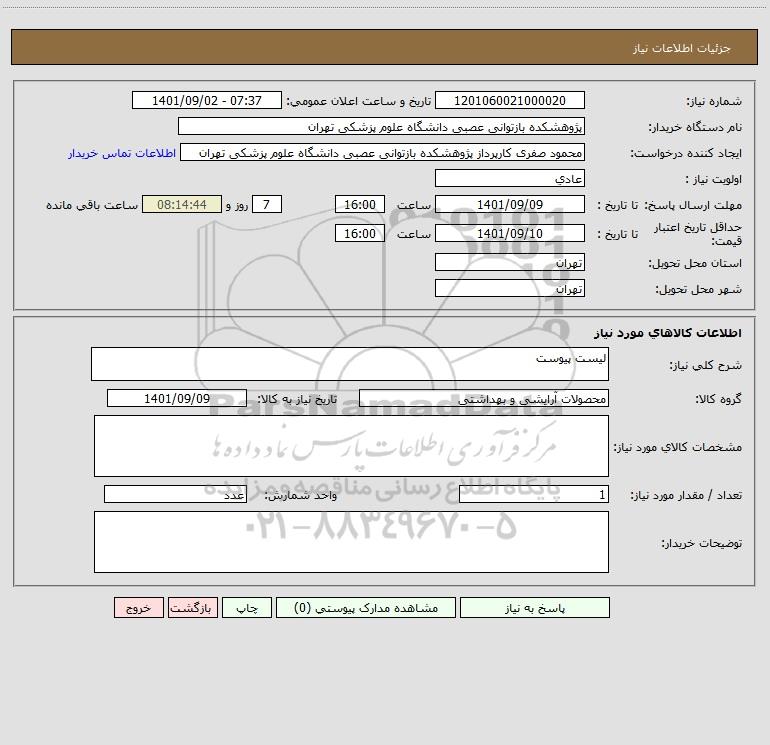Click the unit of measure field 'عدد'
This screenshot has width=770, height=745.
[x=175, y=494]
